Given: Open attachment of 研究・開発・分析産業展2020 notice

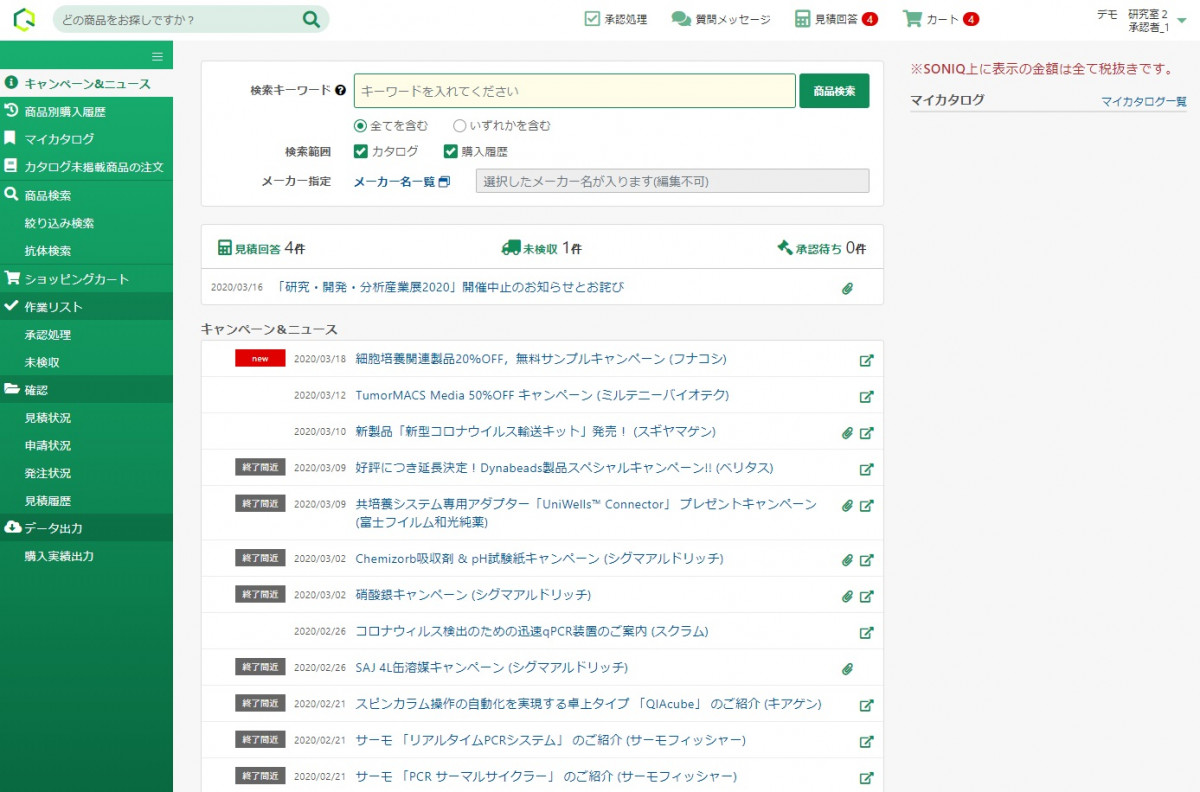Looking at the screenshot, I should (847, 288).
